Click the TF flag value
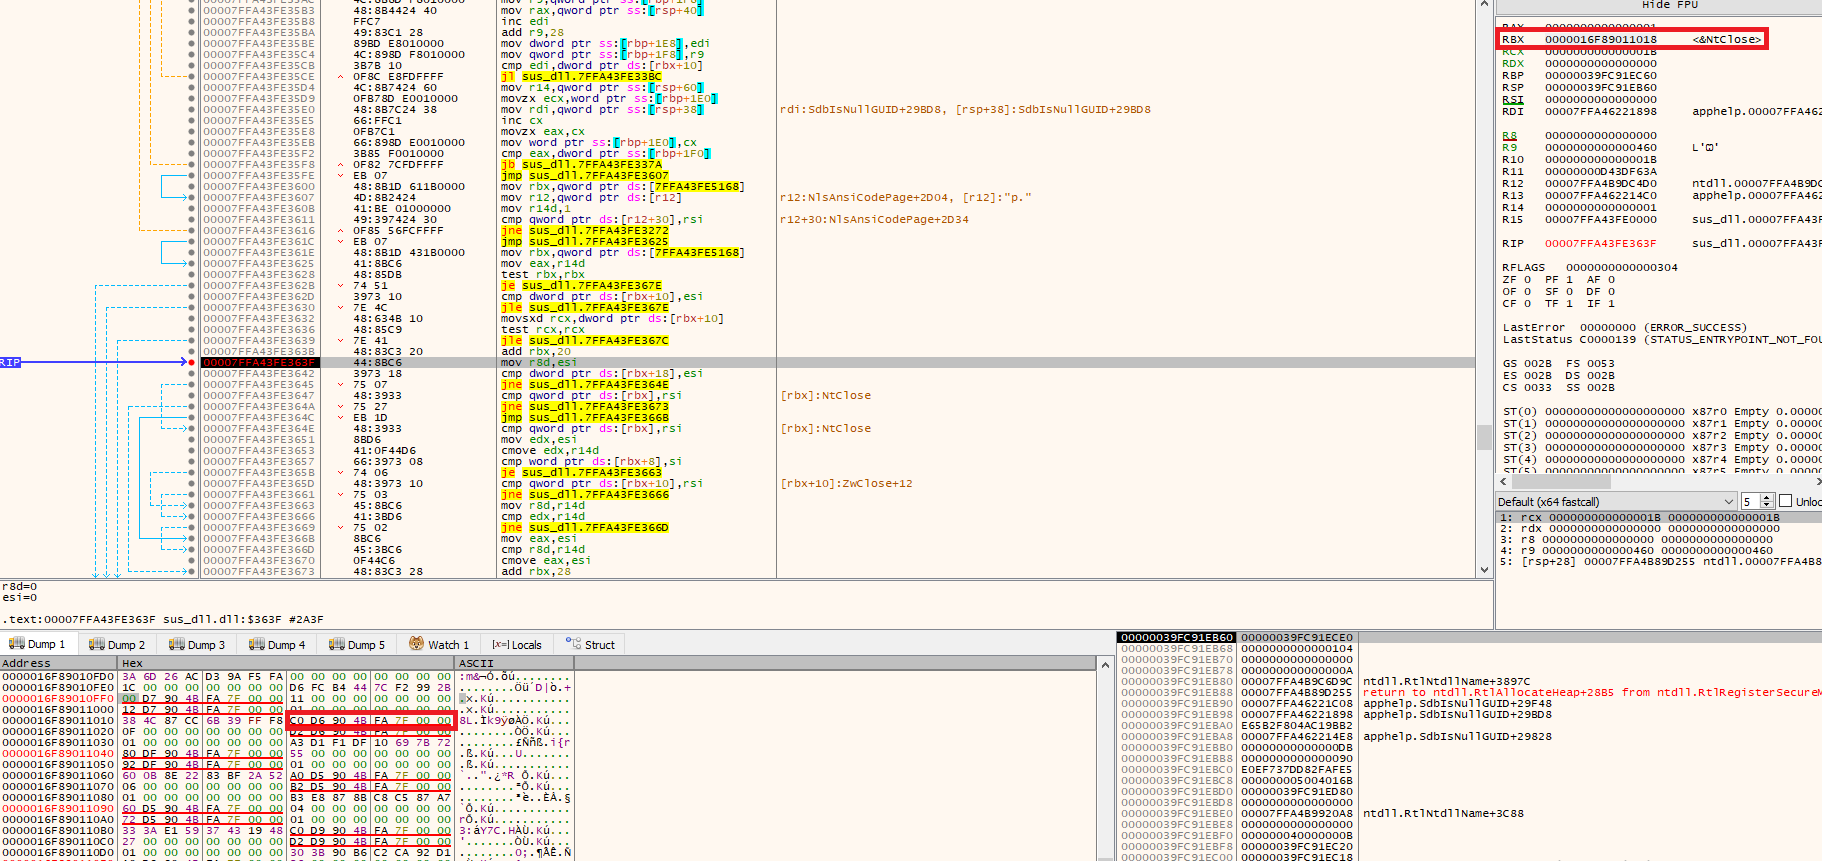 point(1569,303)
